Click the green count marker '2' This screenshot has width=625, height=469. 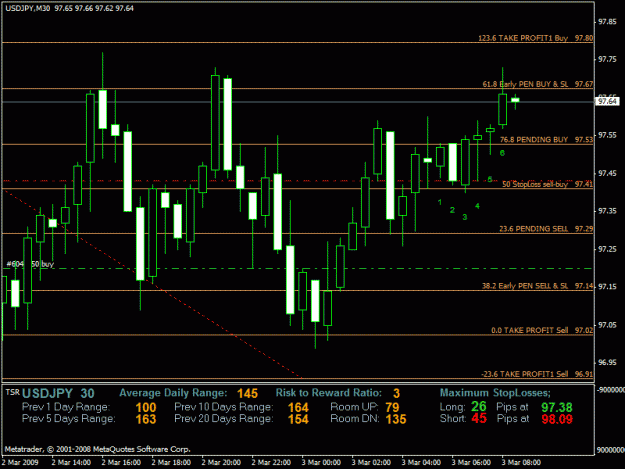coord(452,210)
